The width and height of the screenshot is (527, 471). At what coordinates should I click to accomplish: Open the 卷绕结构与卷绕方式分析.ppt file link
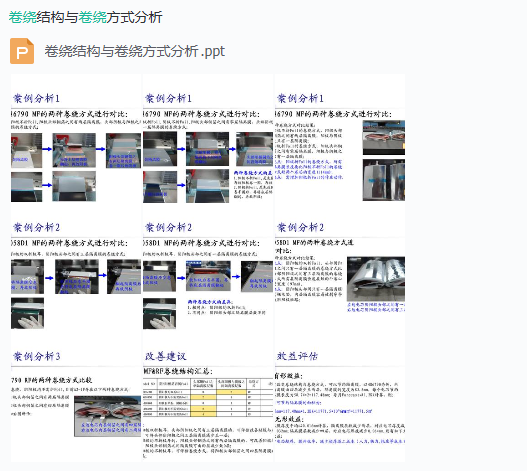coord(134,51)
